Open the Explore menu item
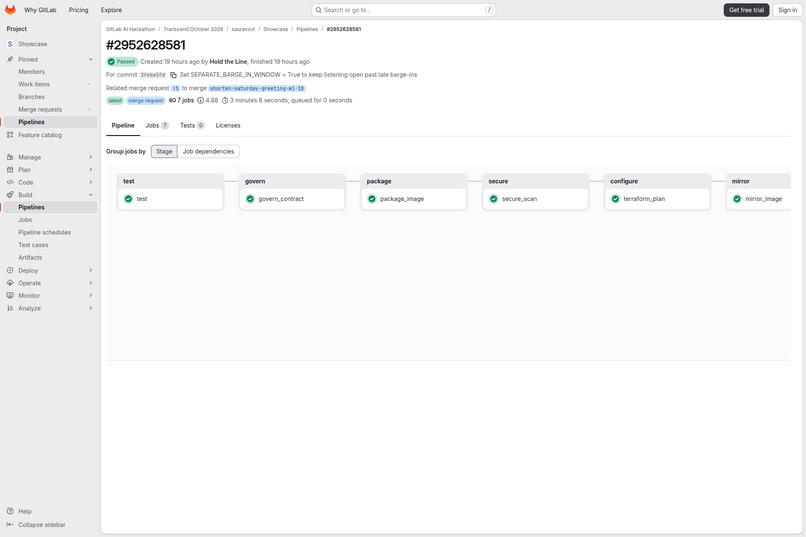Viewport: 806px width, 537px height. [111, 10]
